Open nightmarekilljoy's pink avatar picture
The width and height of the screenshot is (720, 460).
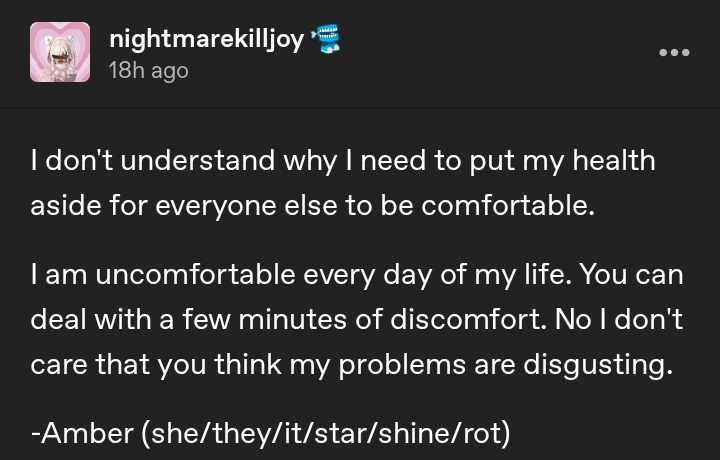coord(60,52)
